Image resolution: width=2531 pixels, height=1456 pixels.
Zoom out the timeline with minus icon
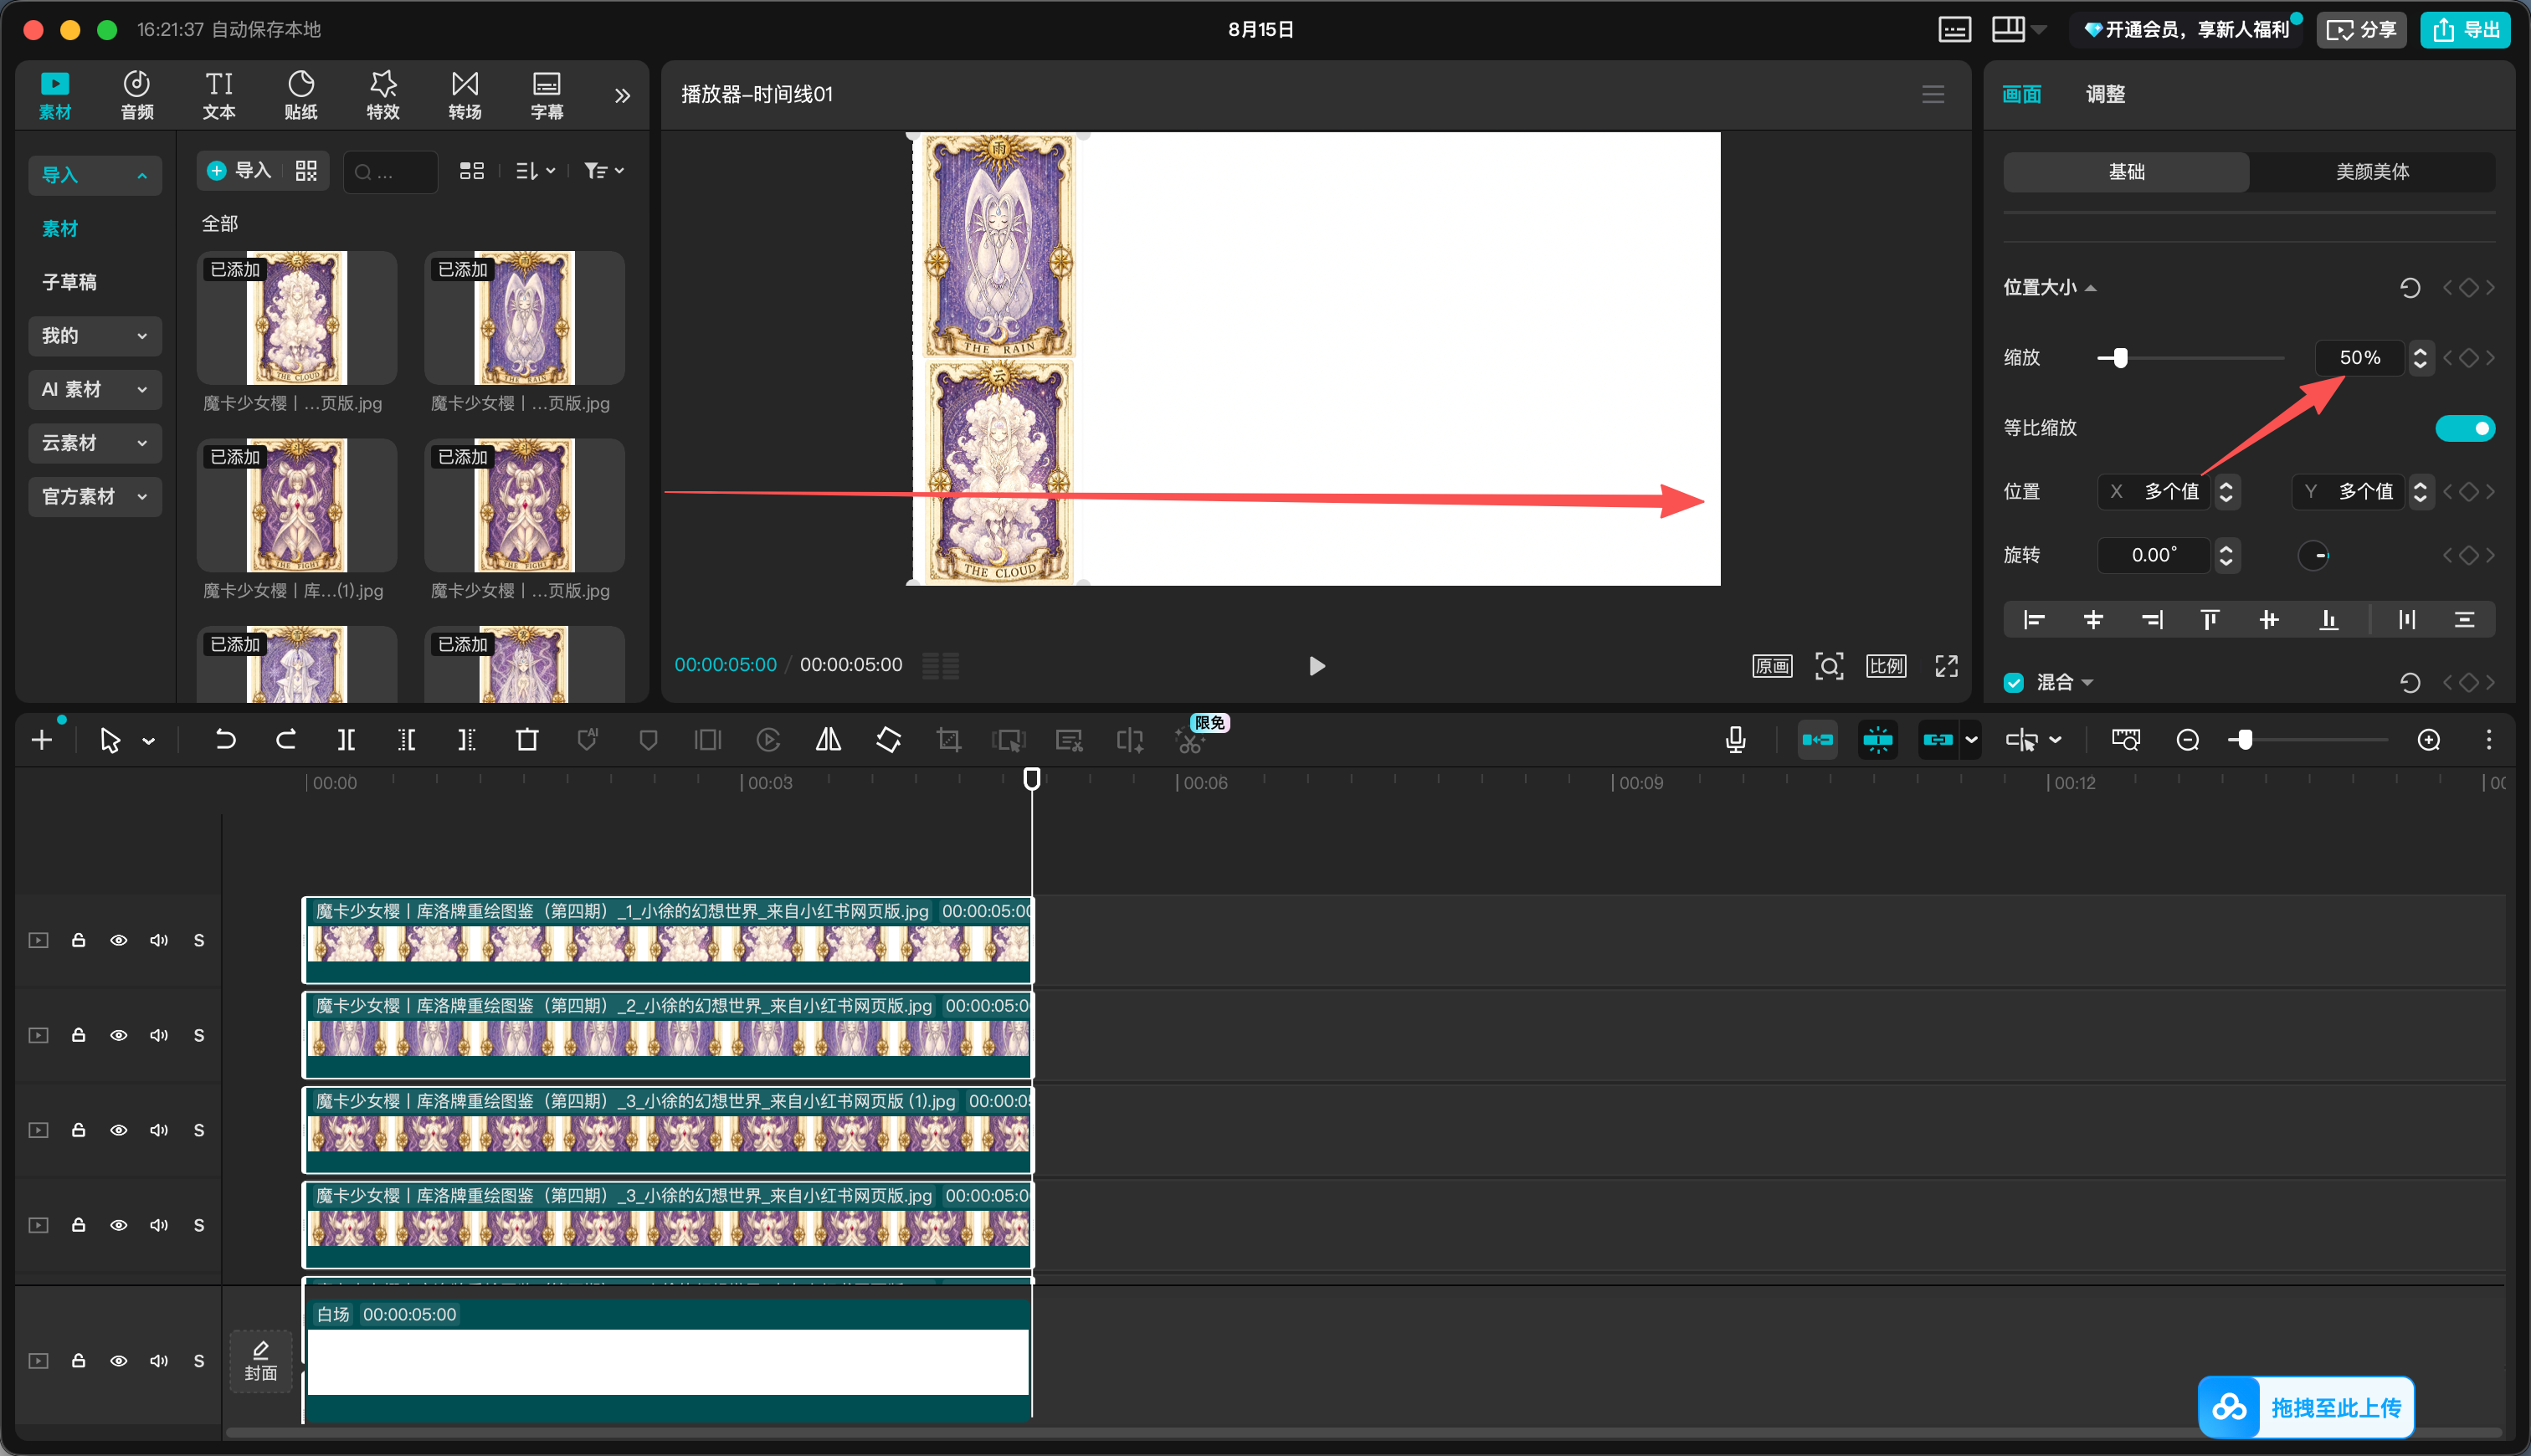click(x=2188, y=740)
